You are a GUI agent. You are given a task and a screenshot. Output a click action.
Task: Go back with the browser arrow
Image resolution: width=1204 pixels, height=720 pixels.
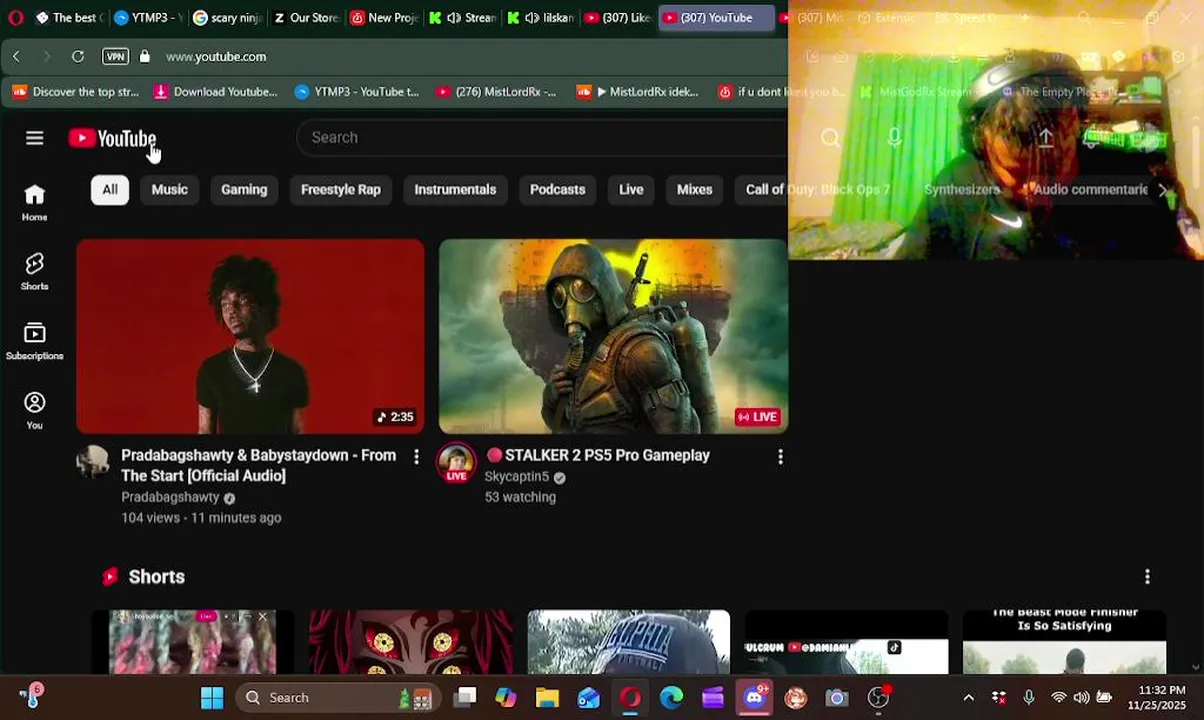16,57
